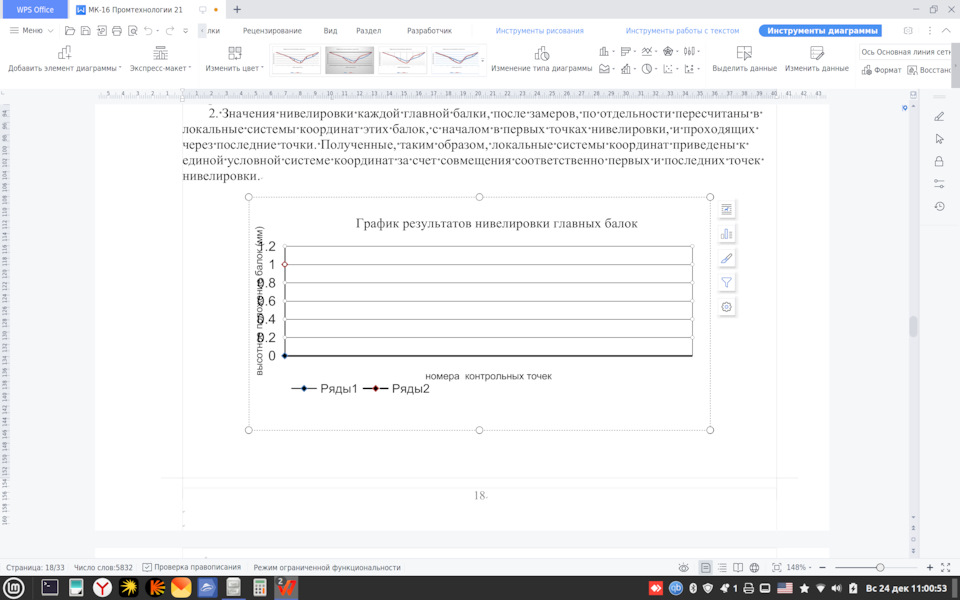Click the Число слов:5832 status entry
Screen dimensions: 960x600
point(103,568)
